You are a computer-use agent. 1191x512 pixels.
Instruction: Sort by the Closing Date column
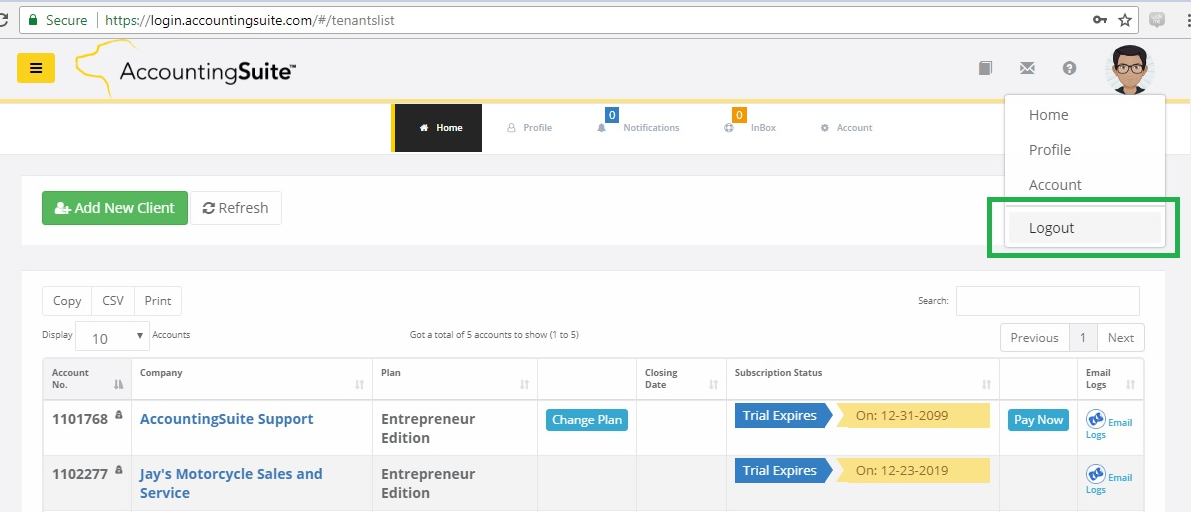pos(681,378)
